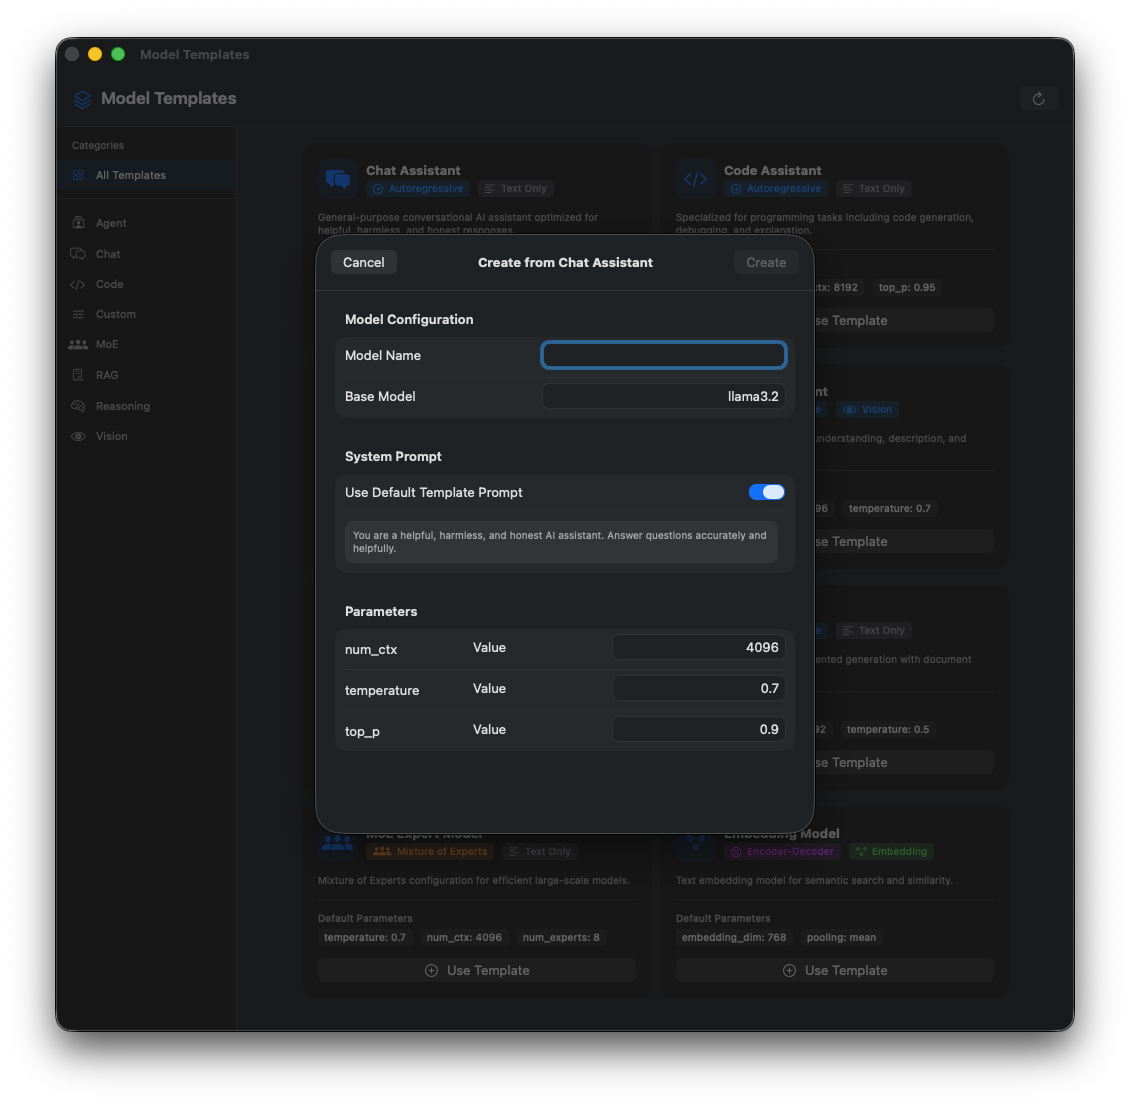Disable Use Default Template Prompt switch
Screen dimensions: 1130x1105
pyautogui.click(x=766, y=492)
